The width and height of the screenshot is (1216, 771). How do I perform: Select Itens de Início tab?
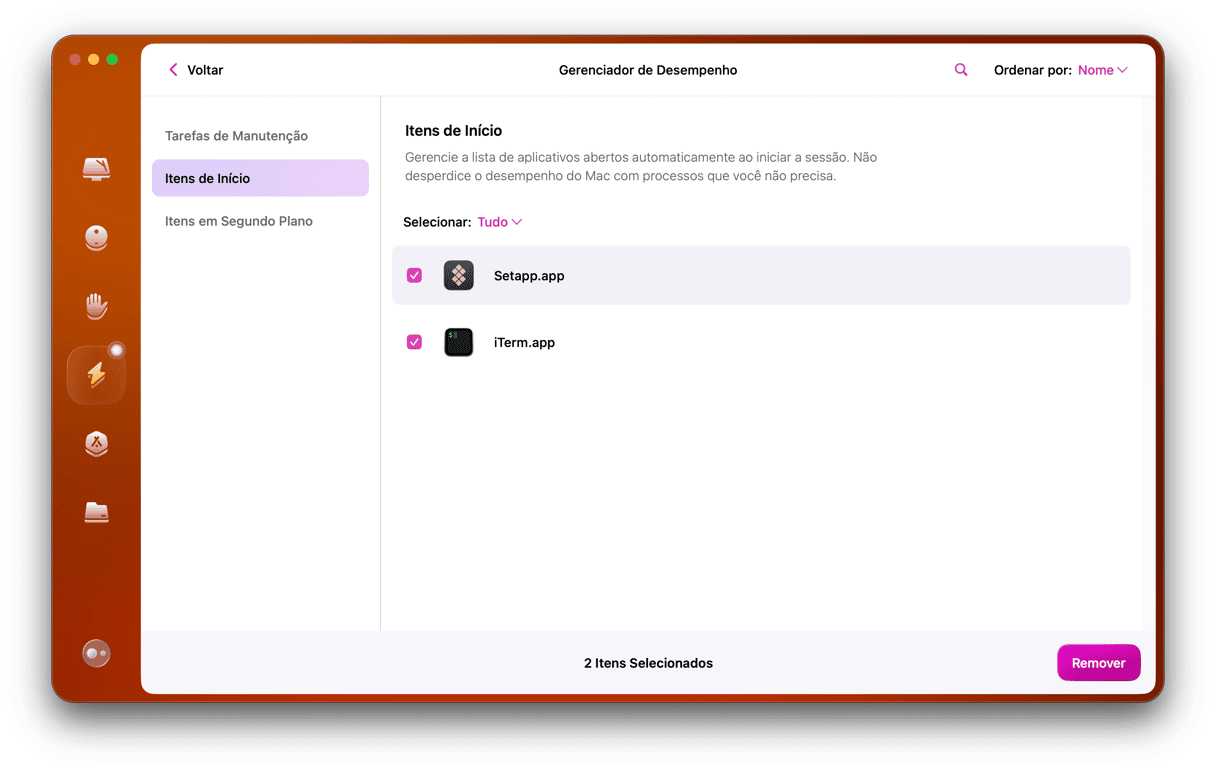tap(260, 178)
